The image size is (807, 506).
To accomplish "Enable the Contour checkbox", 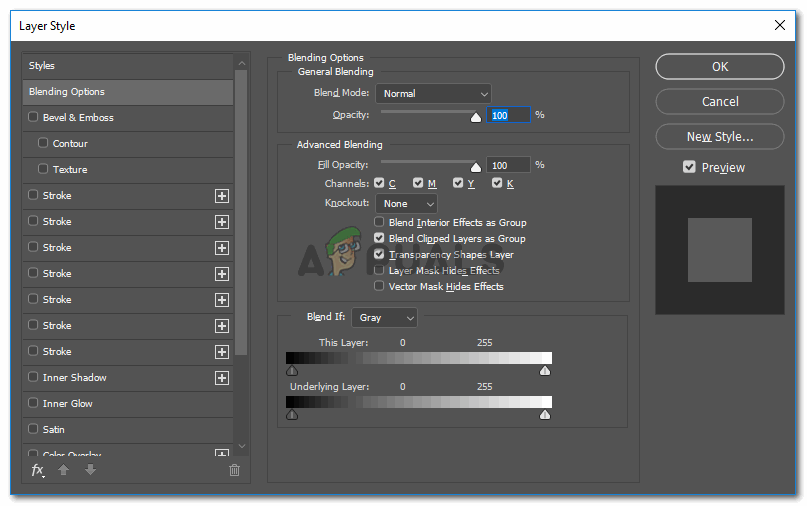I will (x=43, y=143).
